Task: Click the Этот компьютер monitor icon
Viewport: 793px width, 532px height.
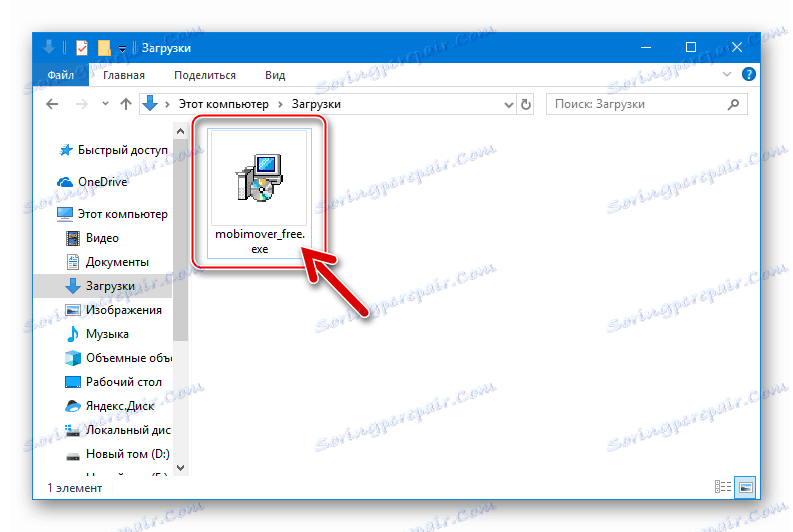Action: coord(65,214)
